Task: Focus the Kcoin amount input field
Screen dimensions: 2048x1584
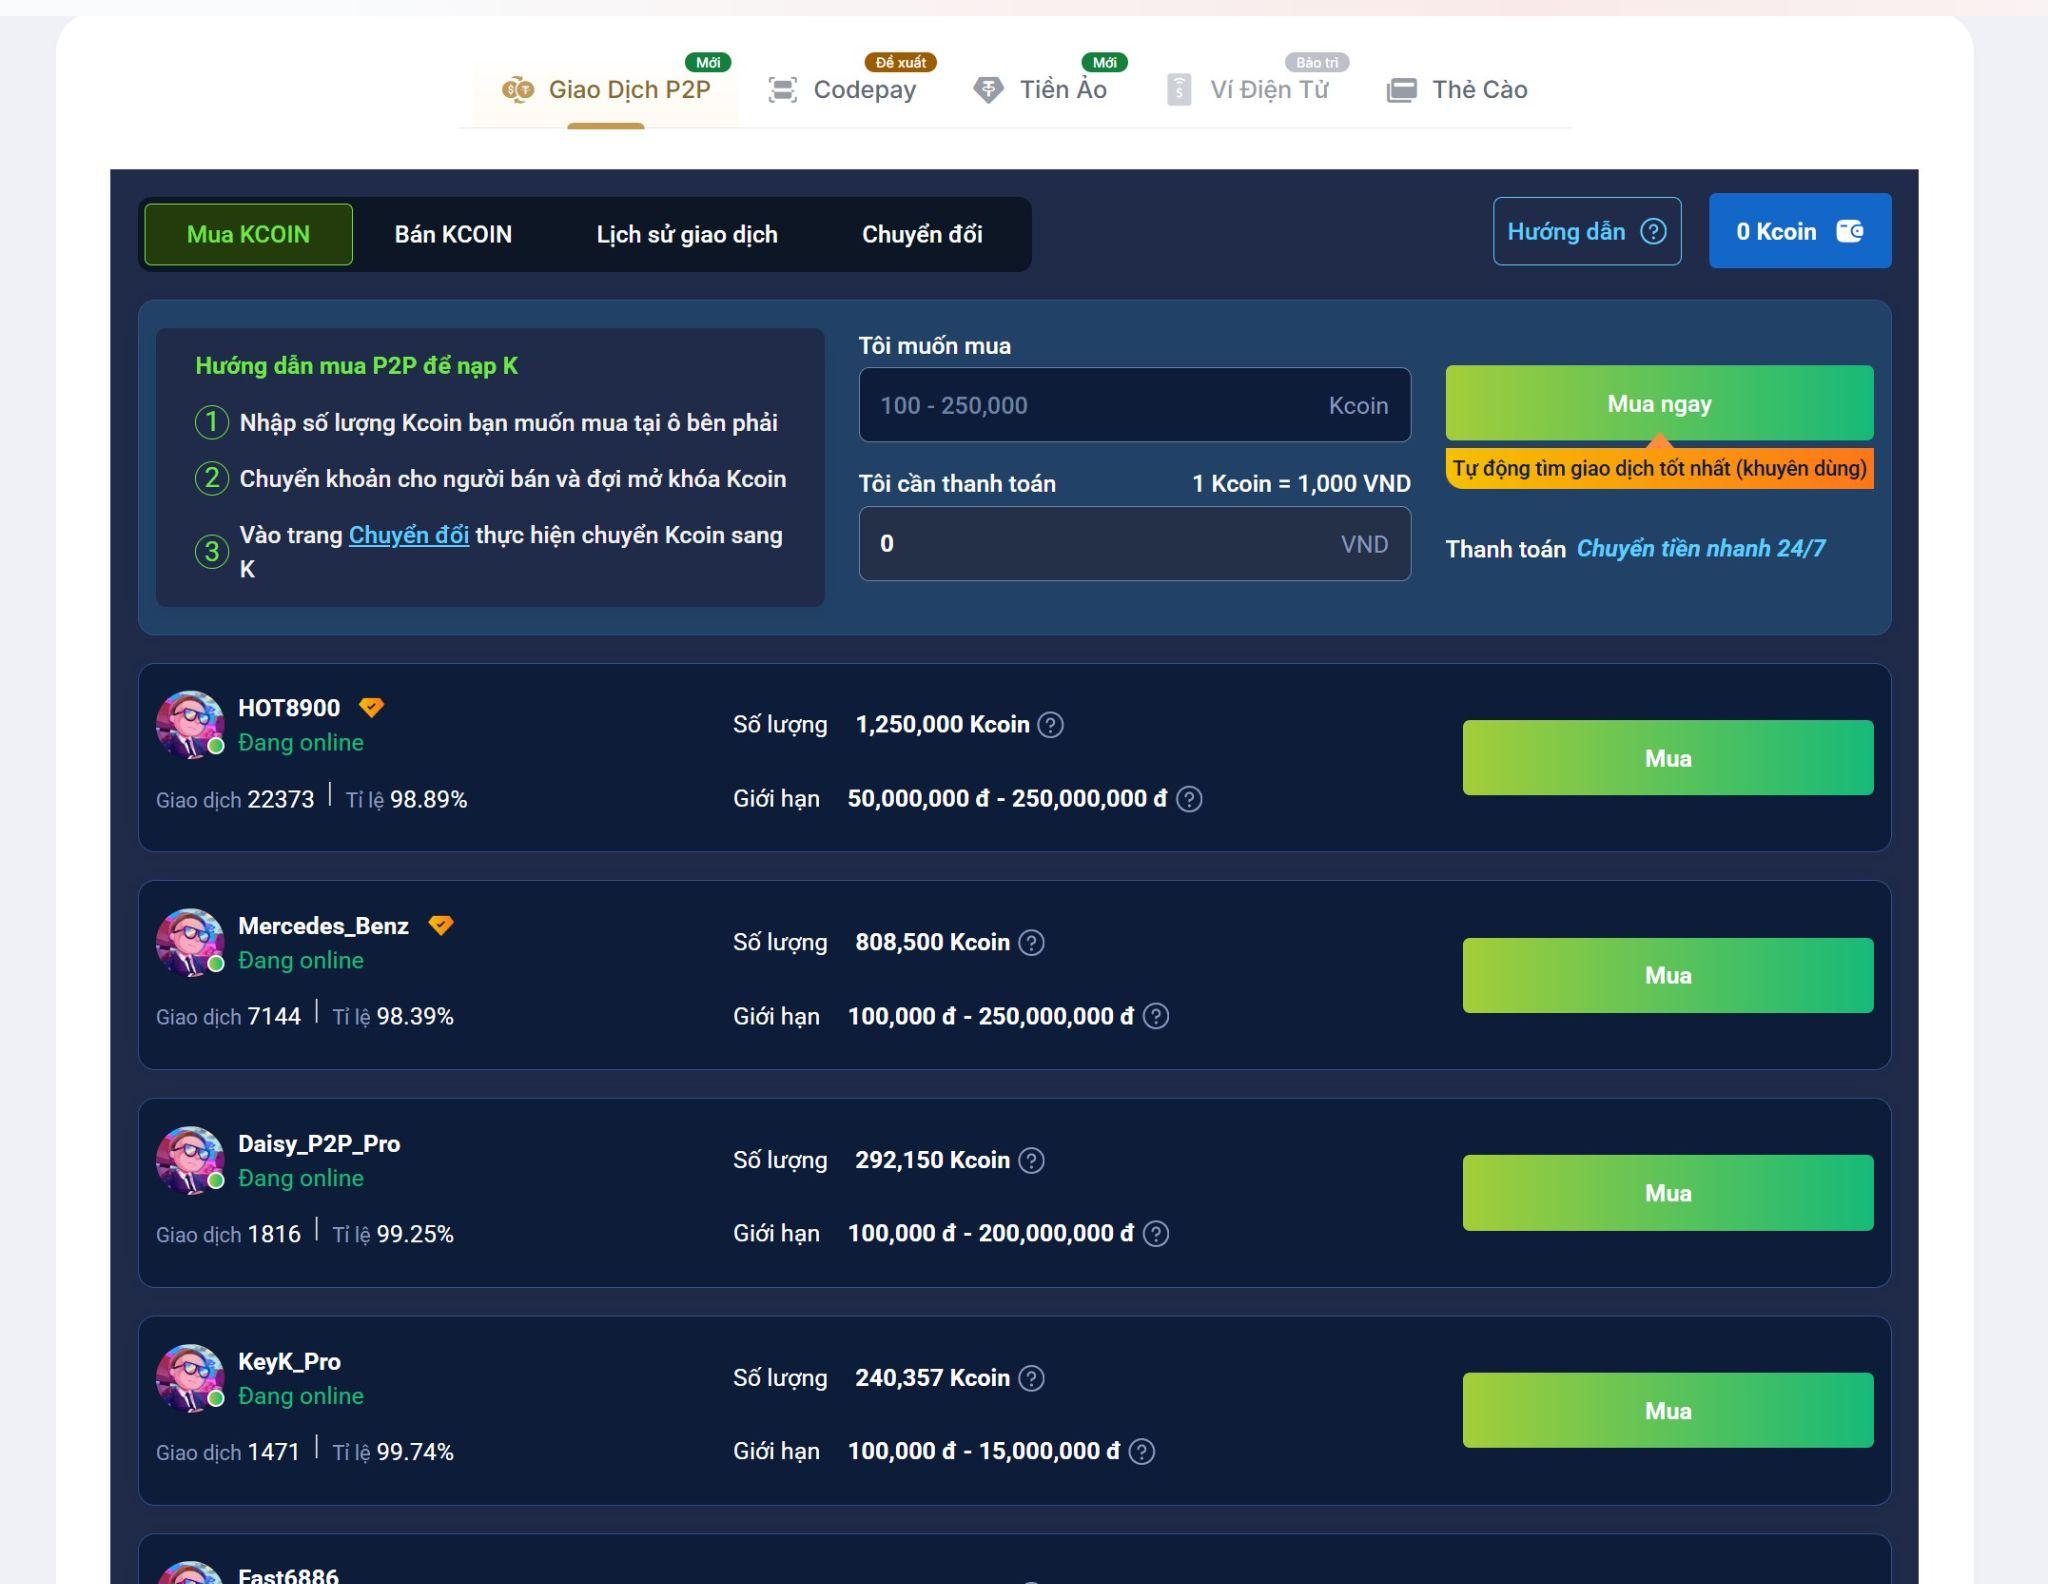Action: 1090,405
